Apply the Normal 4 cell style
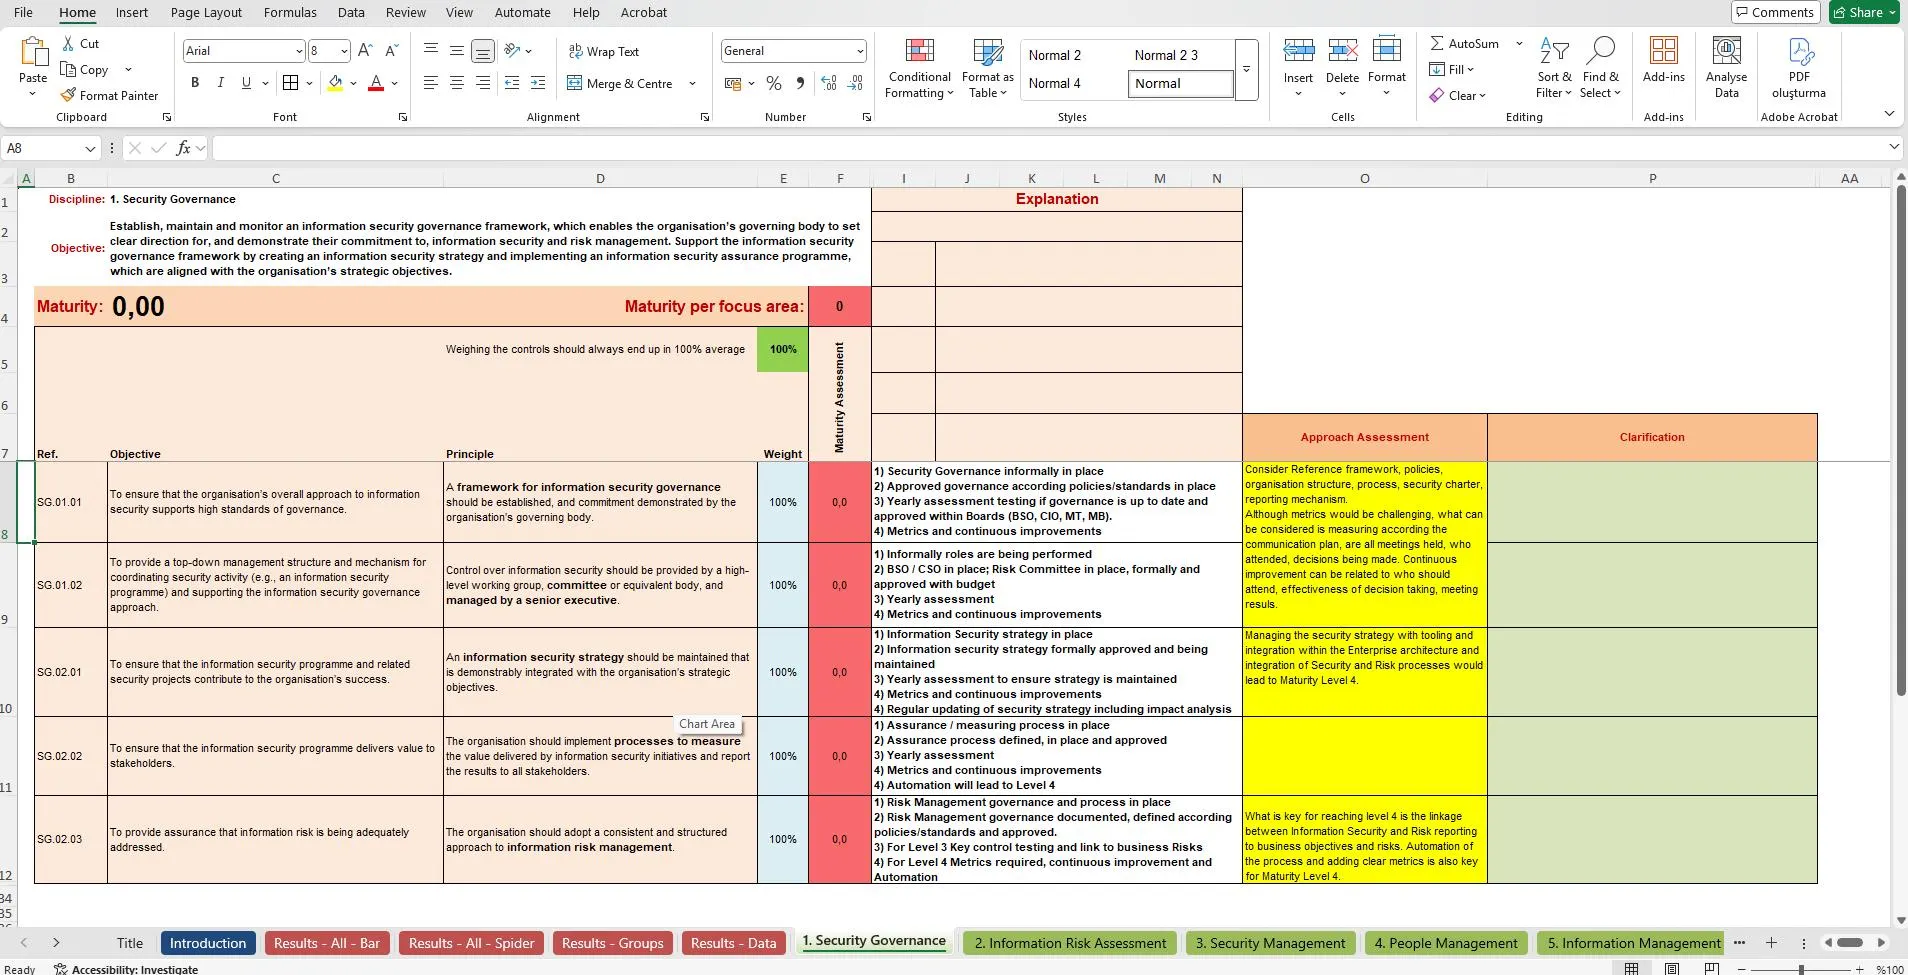 click(1055, 83)
